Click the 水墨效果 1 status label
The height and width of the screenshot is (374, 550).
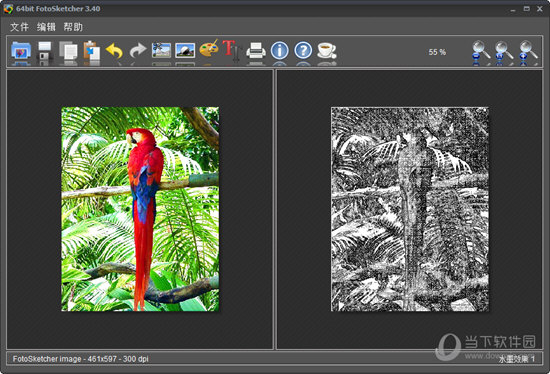click(517, 359)
